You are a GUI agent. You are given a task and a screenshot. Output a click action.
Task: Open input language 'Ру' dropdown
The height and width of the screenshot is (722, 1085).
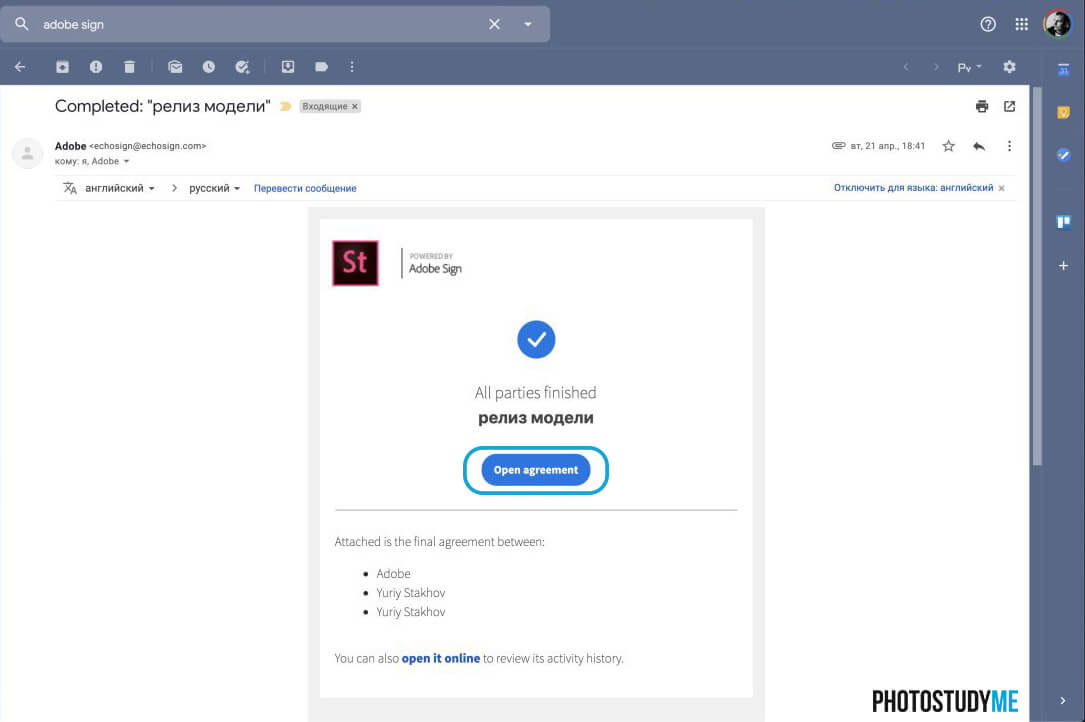pyautogui.click(x=969, y=67)
